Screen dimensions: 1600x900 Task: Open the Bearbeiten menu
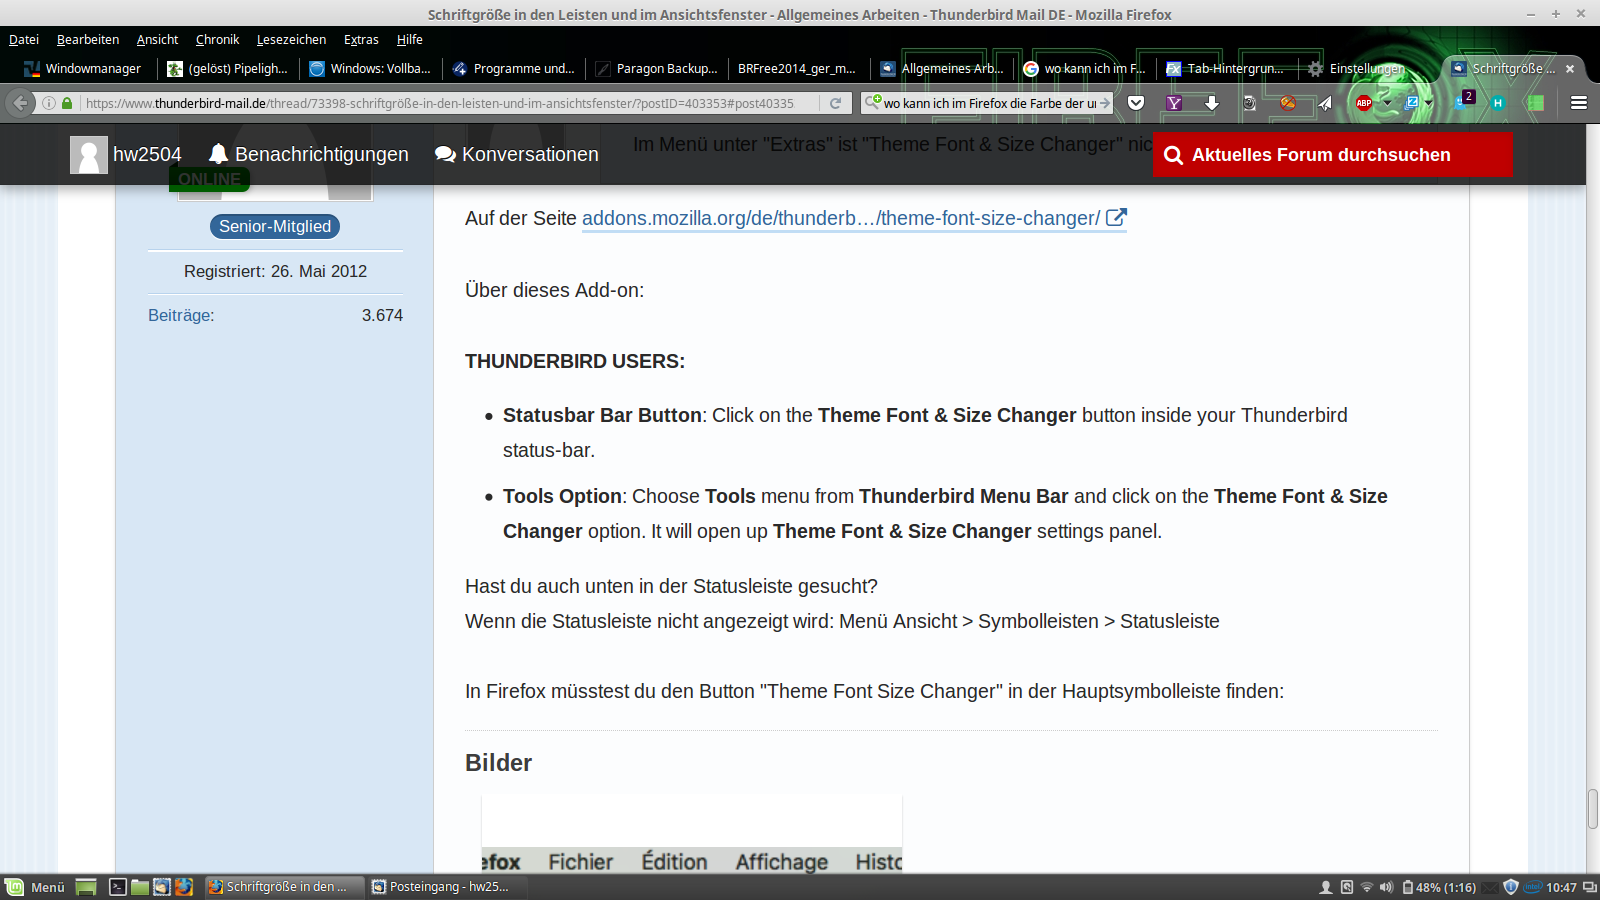tap(88, 40)
